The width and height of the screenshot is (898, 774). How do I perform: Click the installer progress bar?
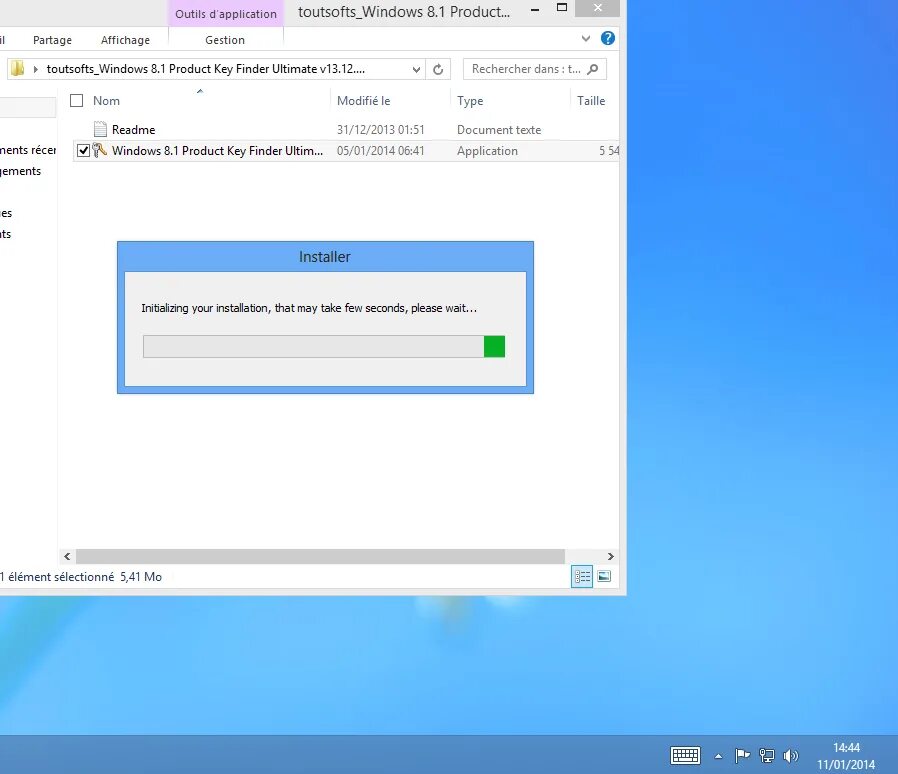[x=324, y=347]
